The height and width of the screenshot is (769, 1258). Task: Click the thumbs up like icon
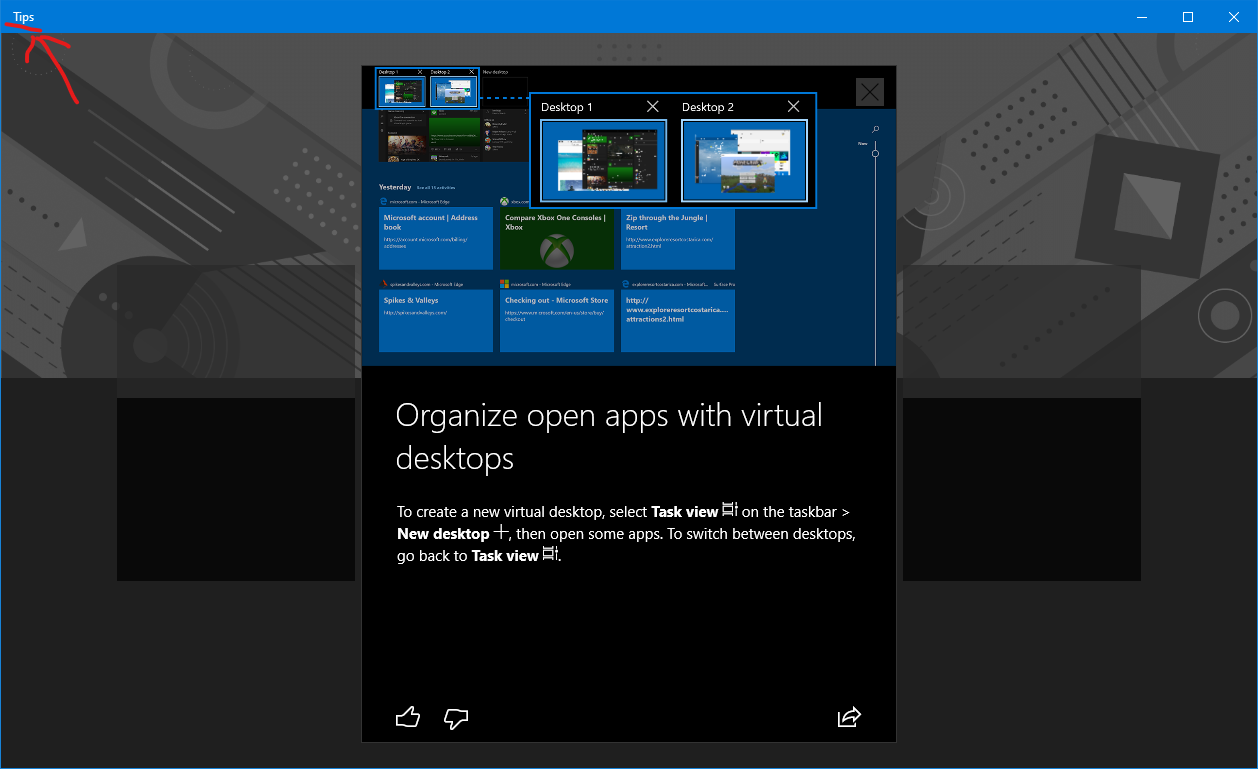point(408,717)
